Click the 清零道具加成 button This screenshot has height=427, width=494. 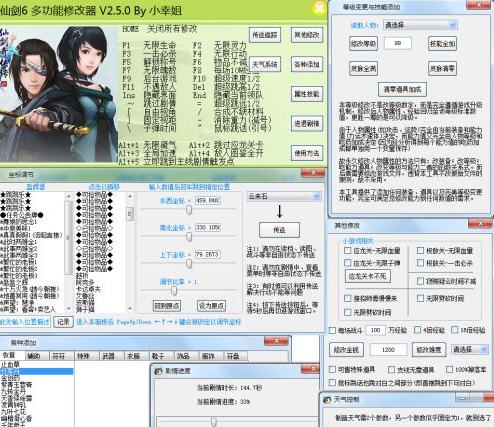402,89
